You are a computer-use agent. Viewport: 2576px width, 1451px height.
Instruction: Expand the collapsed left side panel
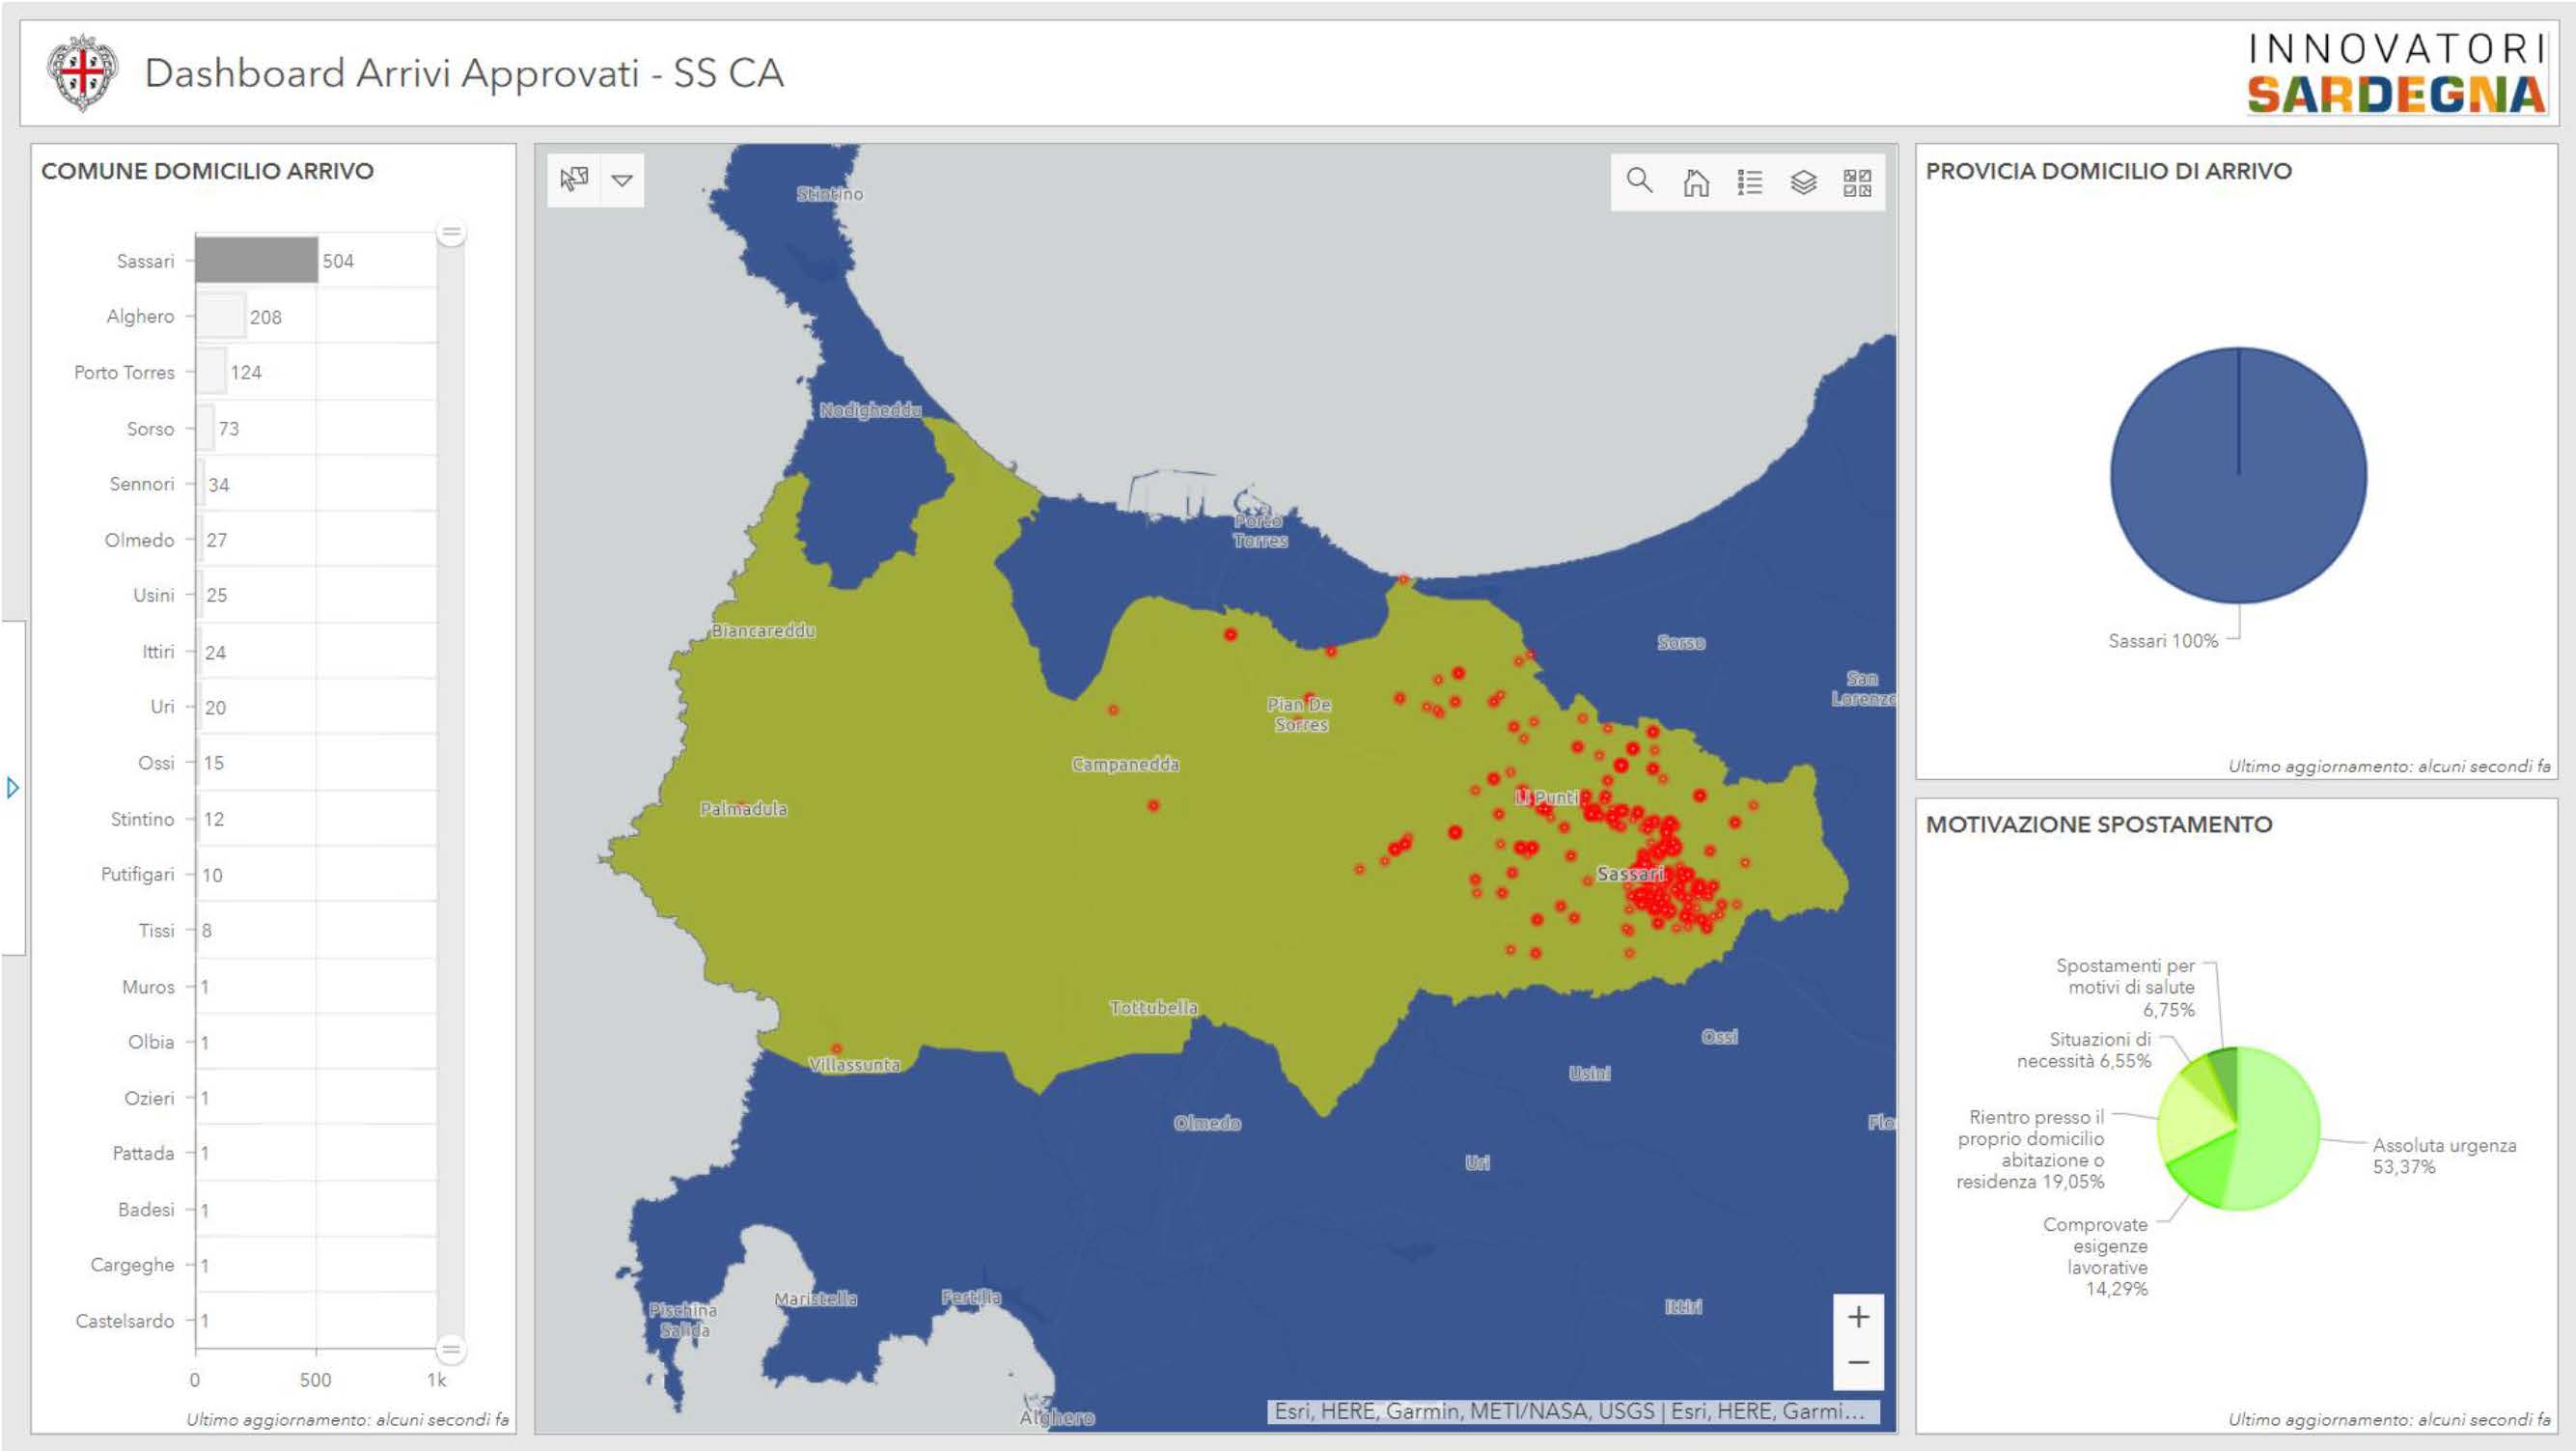[12, 787]
